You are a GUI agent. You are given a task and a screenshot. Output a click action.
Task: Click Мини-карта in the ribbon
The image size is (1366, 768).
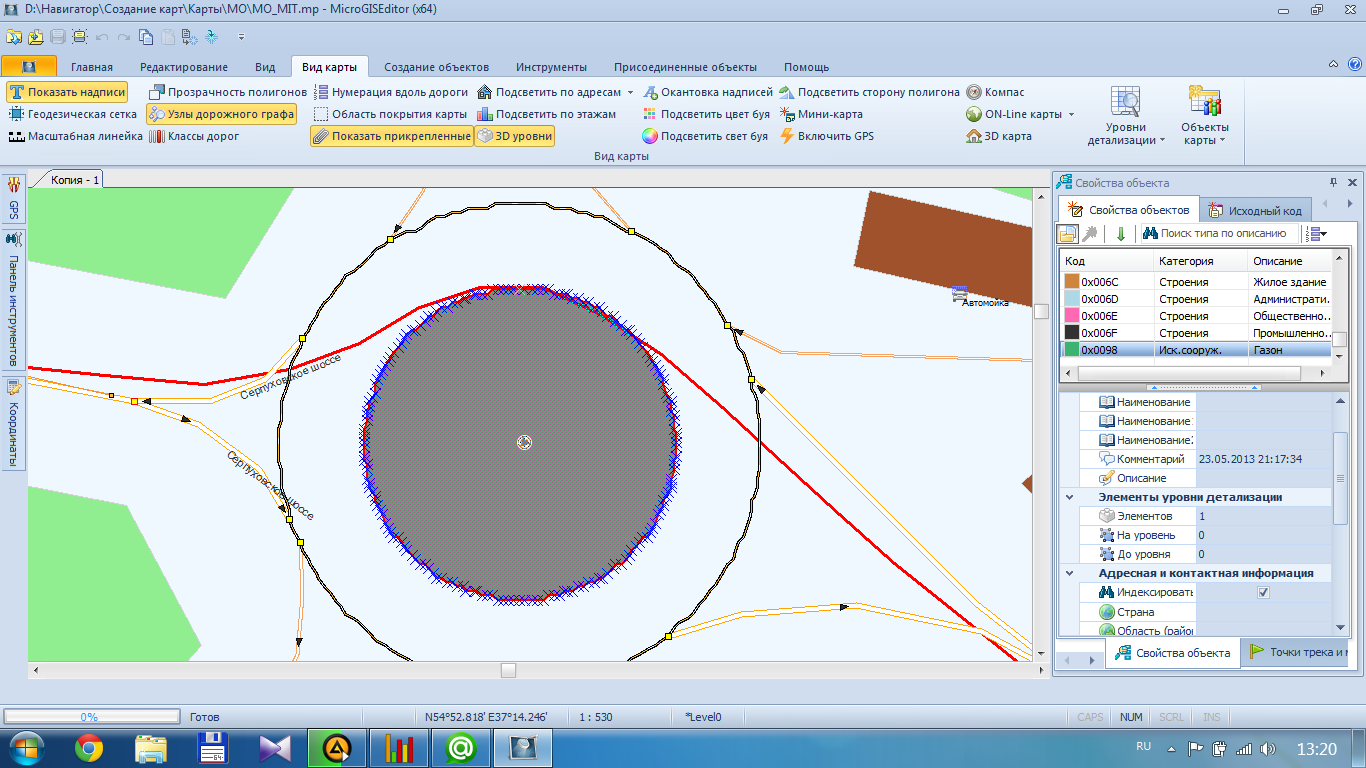click(829, 114)
